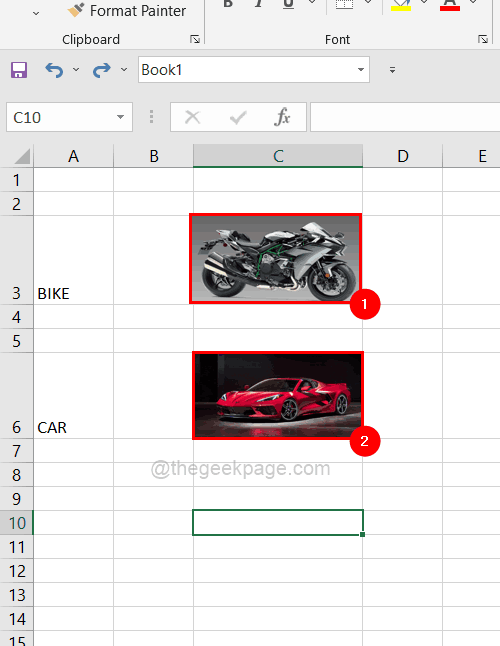Apply the yellow fill color
This screenshot has width=500, height=646.
401,5
